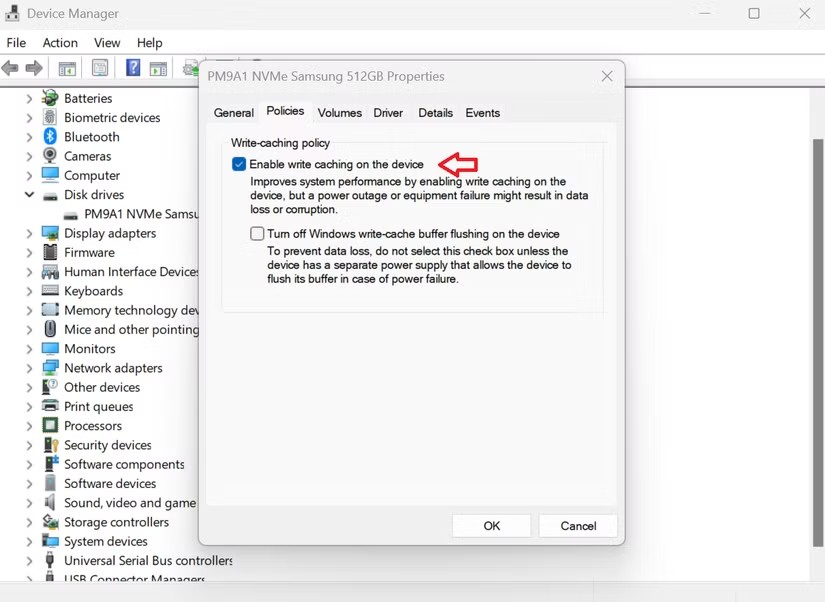Click the Back arrow in the toolbar
This screenshot has width=825, height=602.
pos(11,68)
